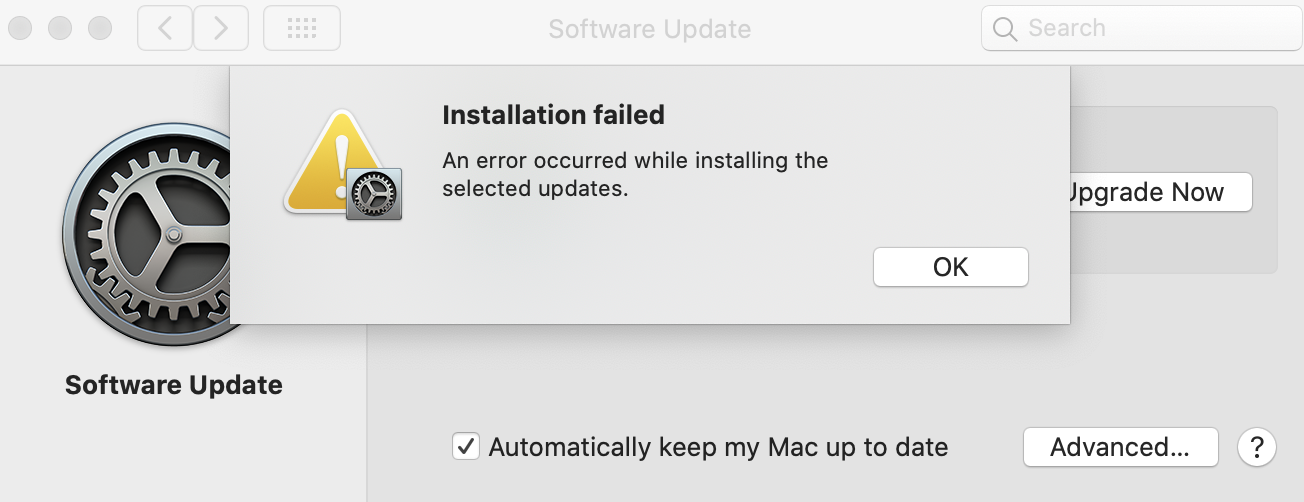Screen dimensions: 1304x502
Task: Minimize the window using the middle gray button
Action: click(60, 28)
